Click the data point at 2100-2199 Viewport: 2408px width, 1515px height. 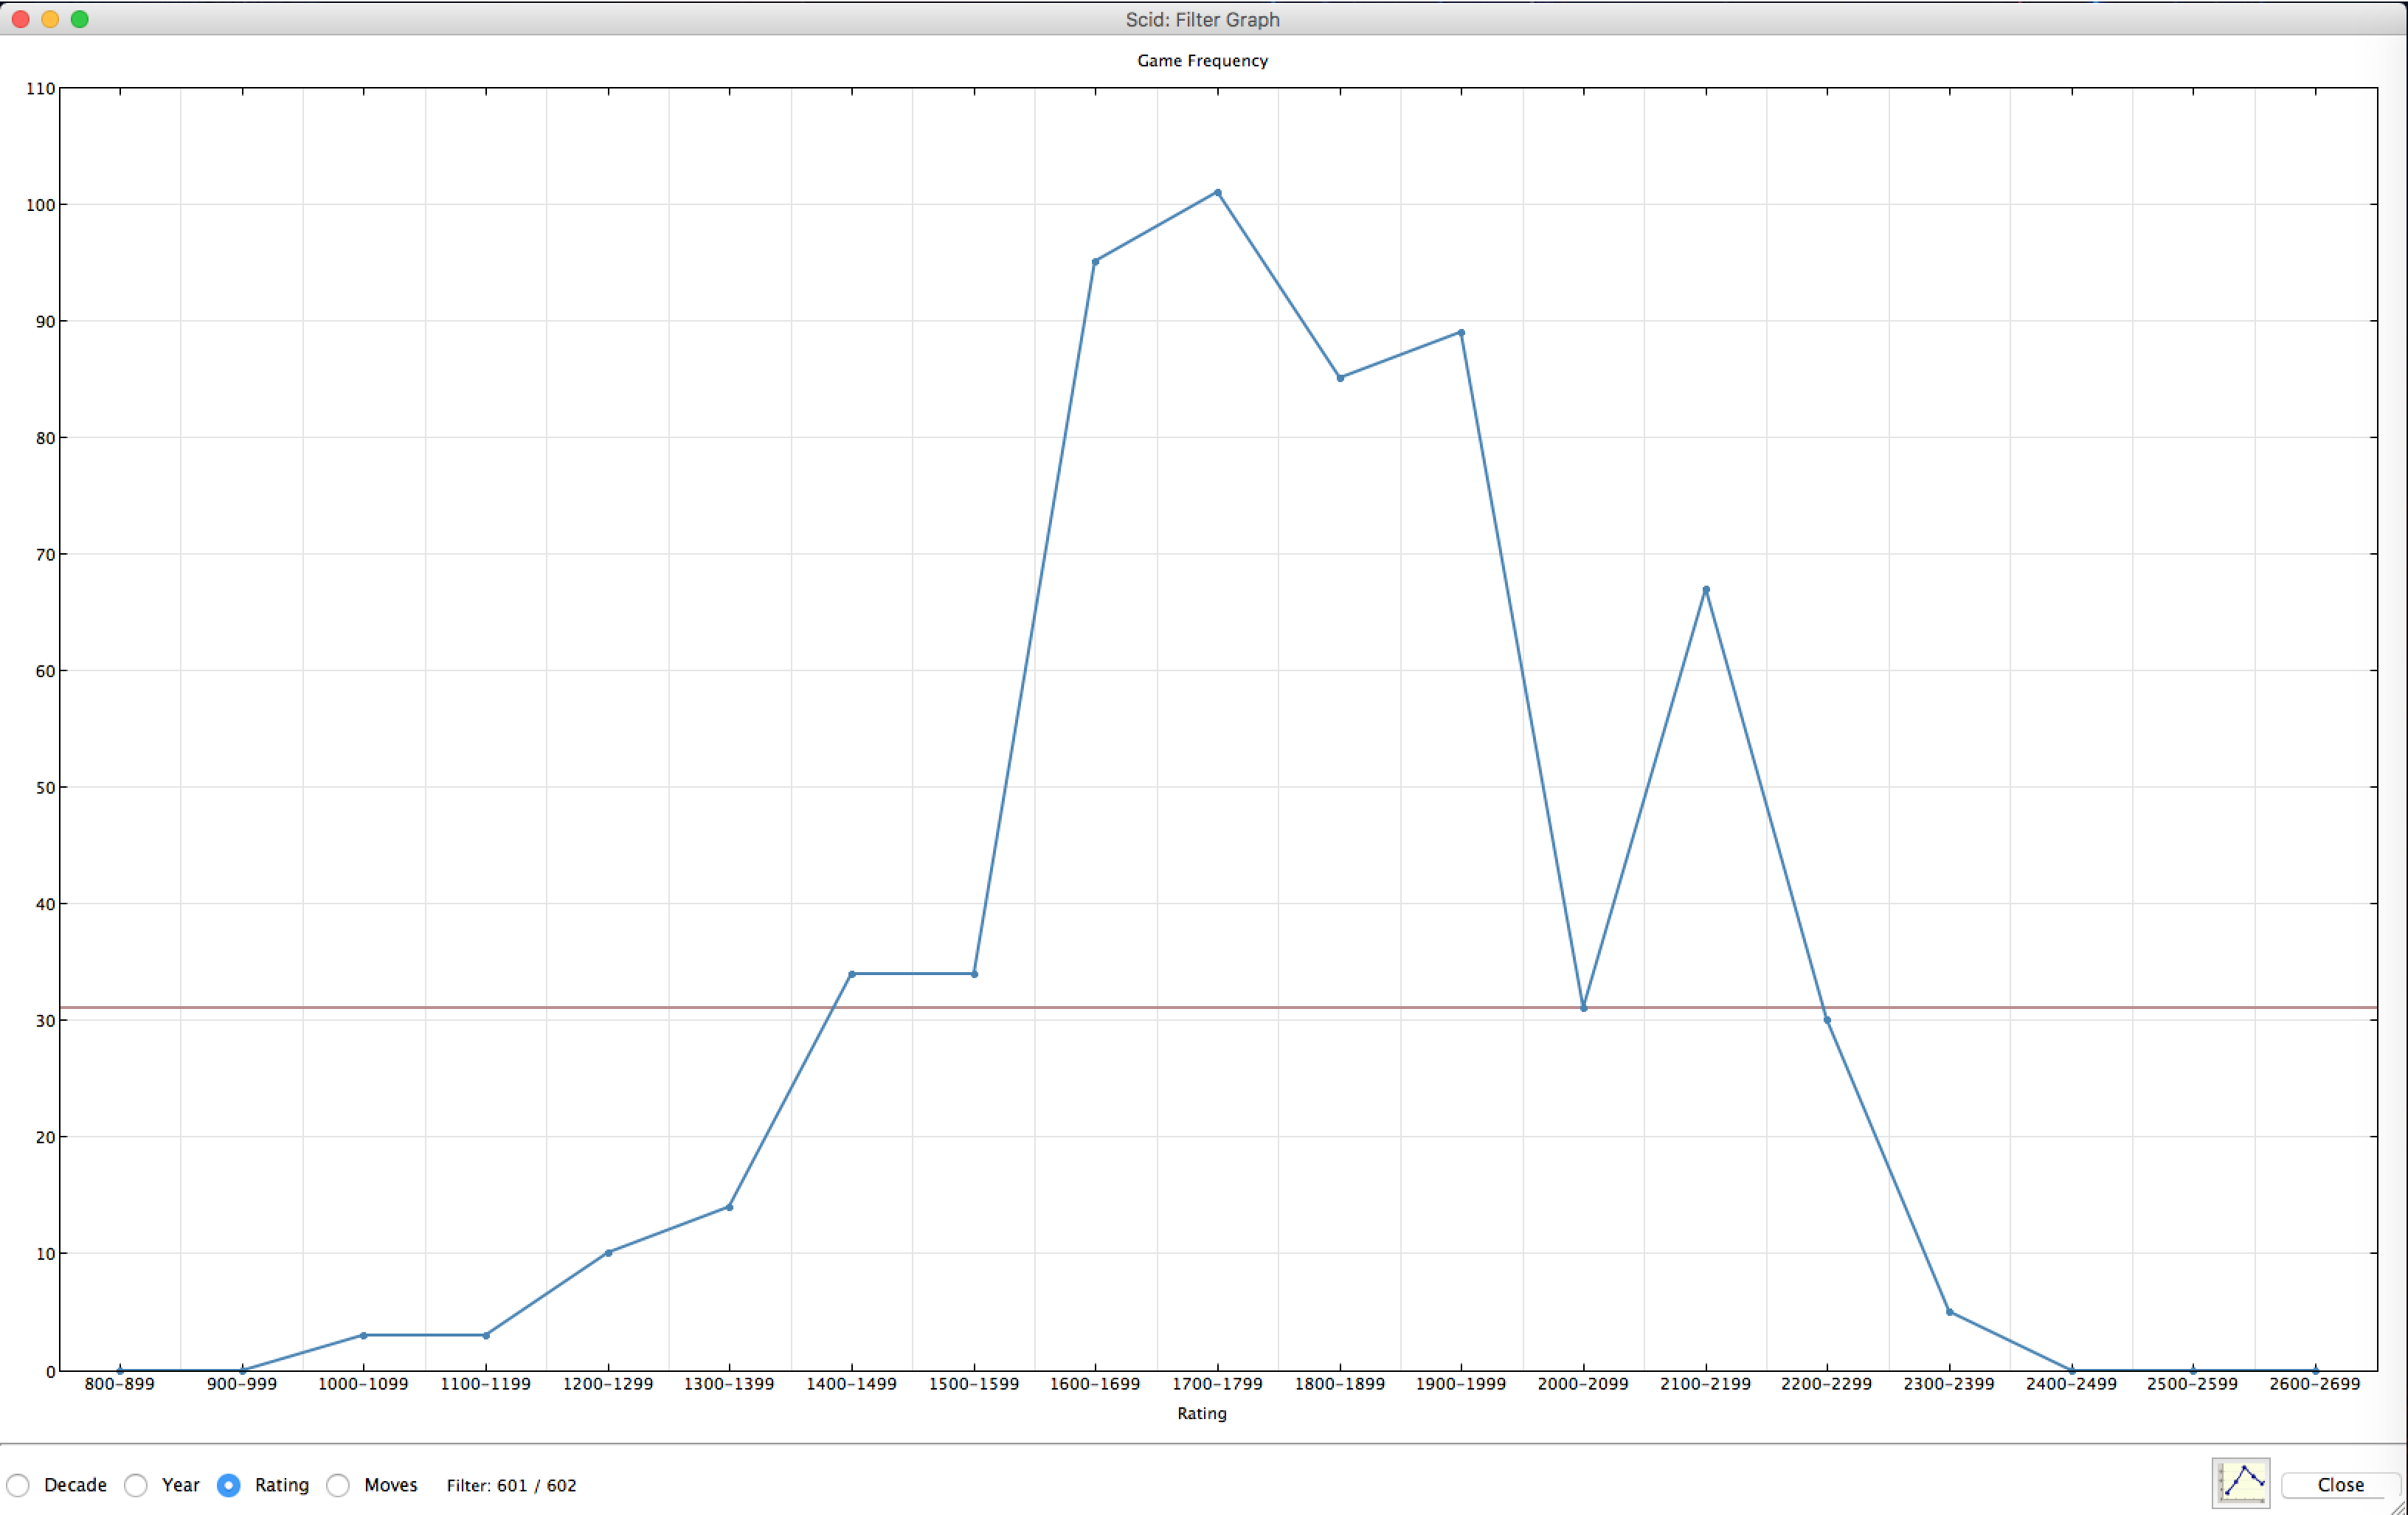(1706, 590)
